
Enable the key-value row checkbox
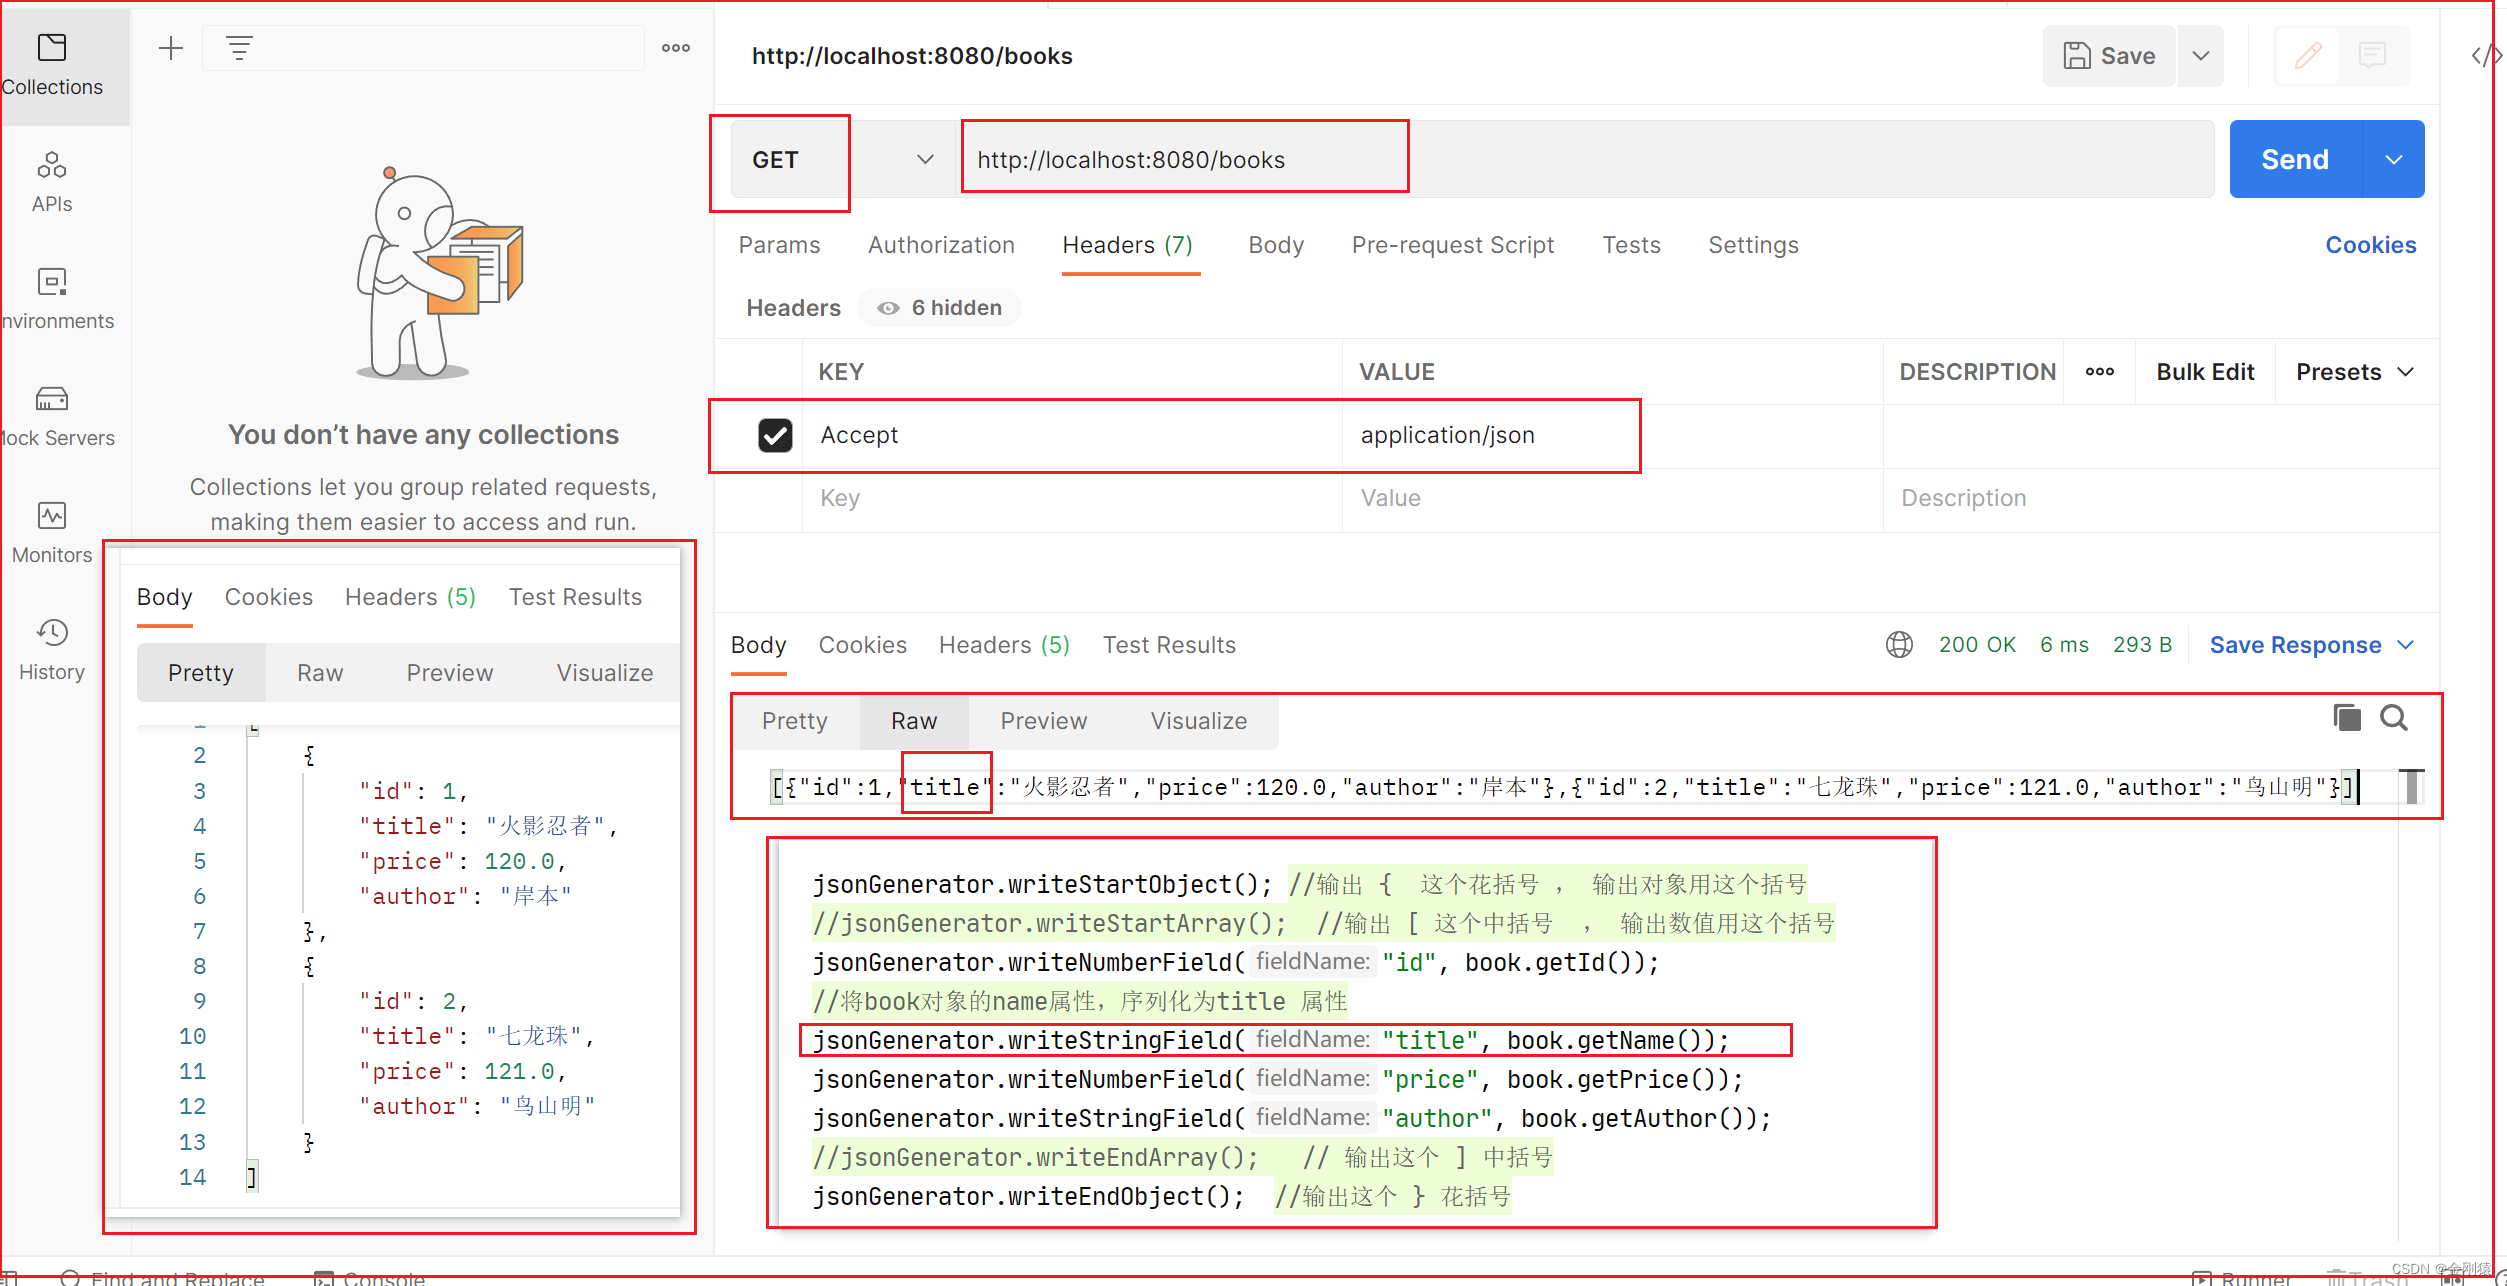pos(772,433)
